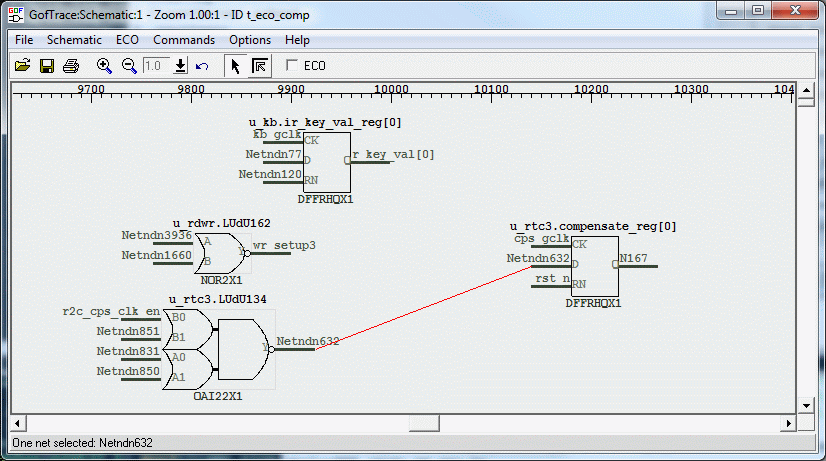Open the Commands menu
Image resolution: width=826 pixels, height=461 pixels.
click(x=184, y=40)
